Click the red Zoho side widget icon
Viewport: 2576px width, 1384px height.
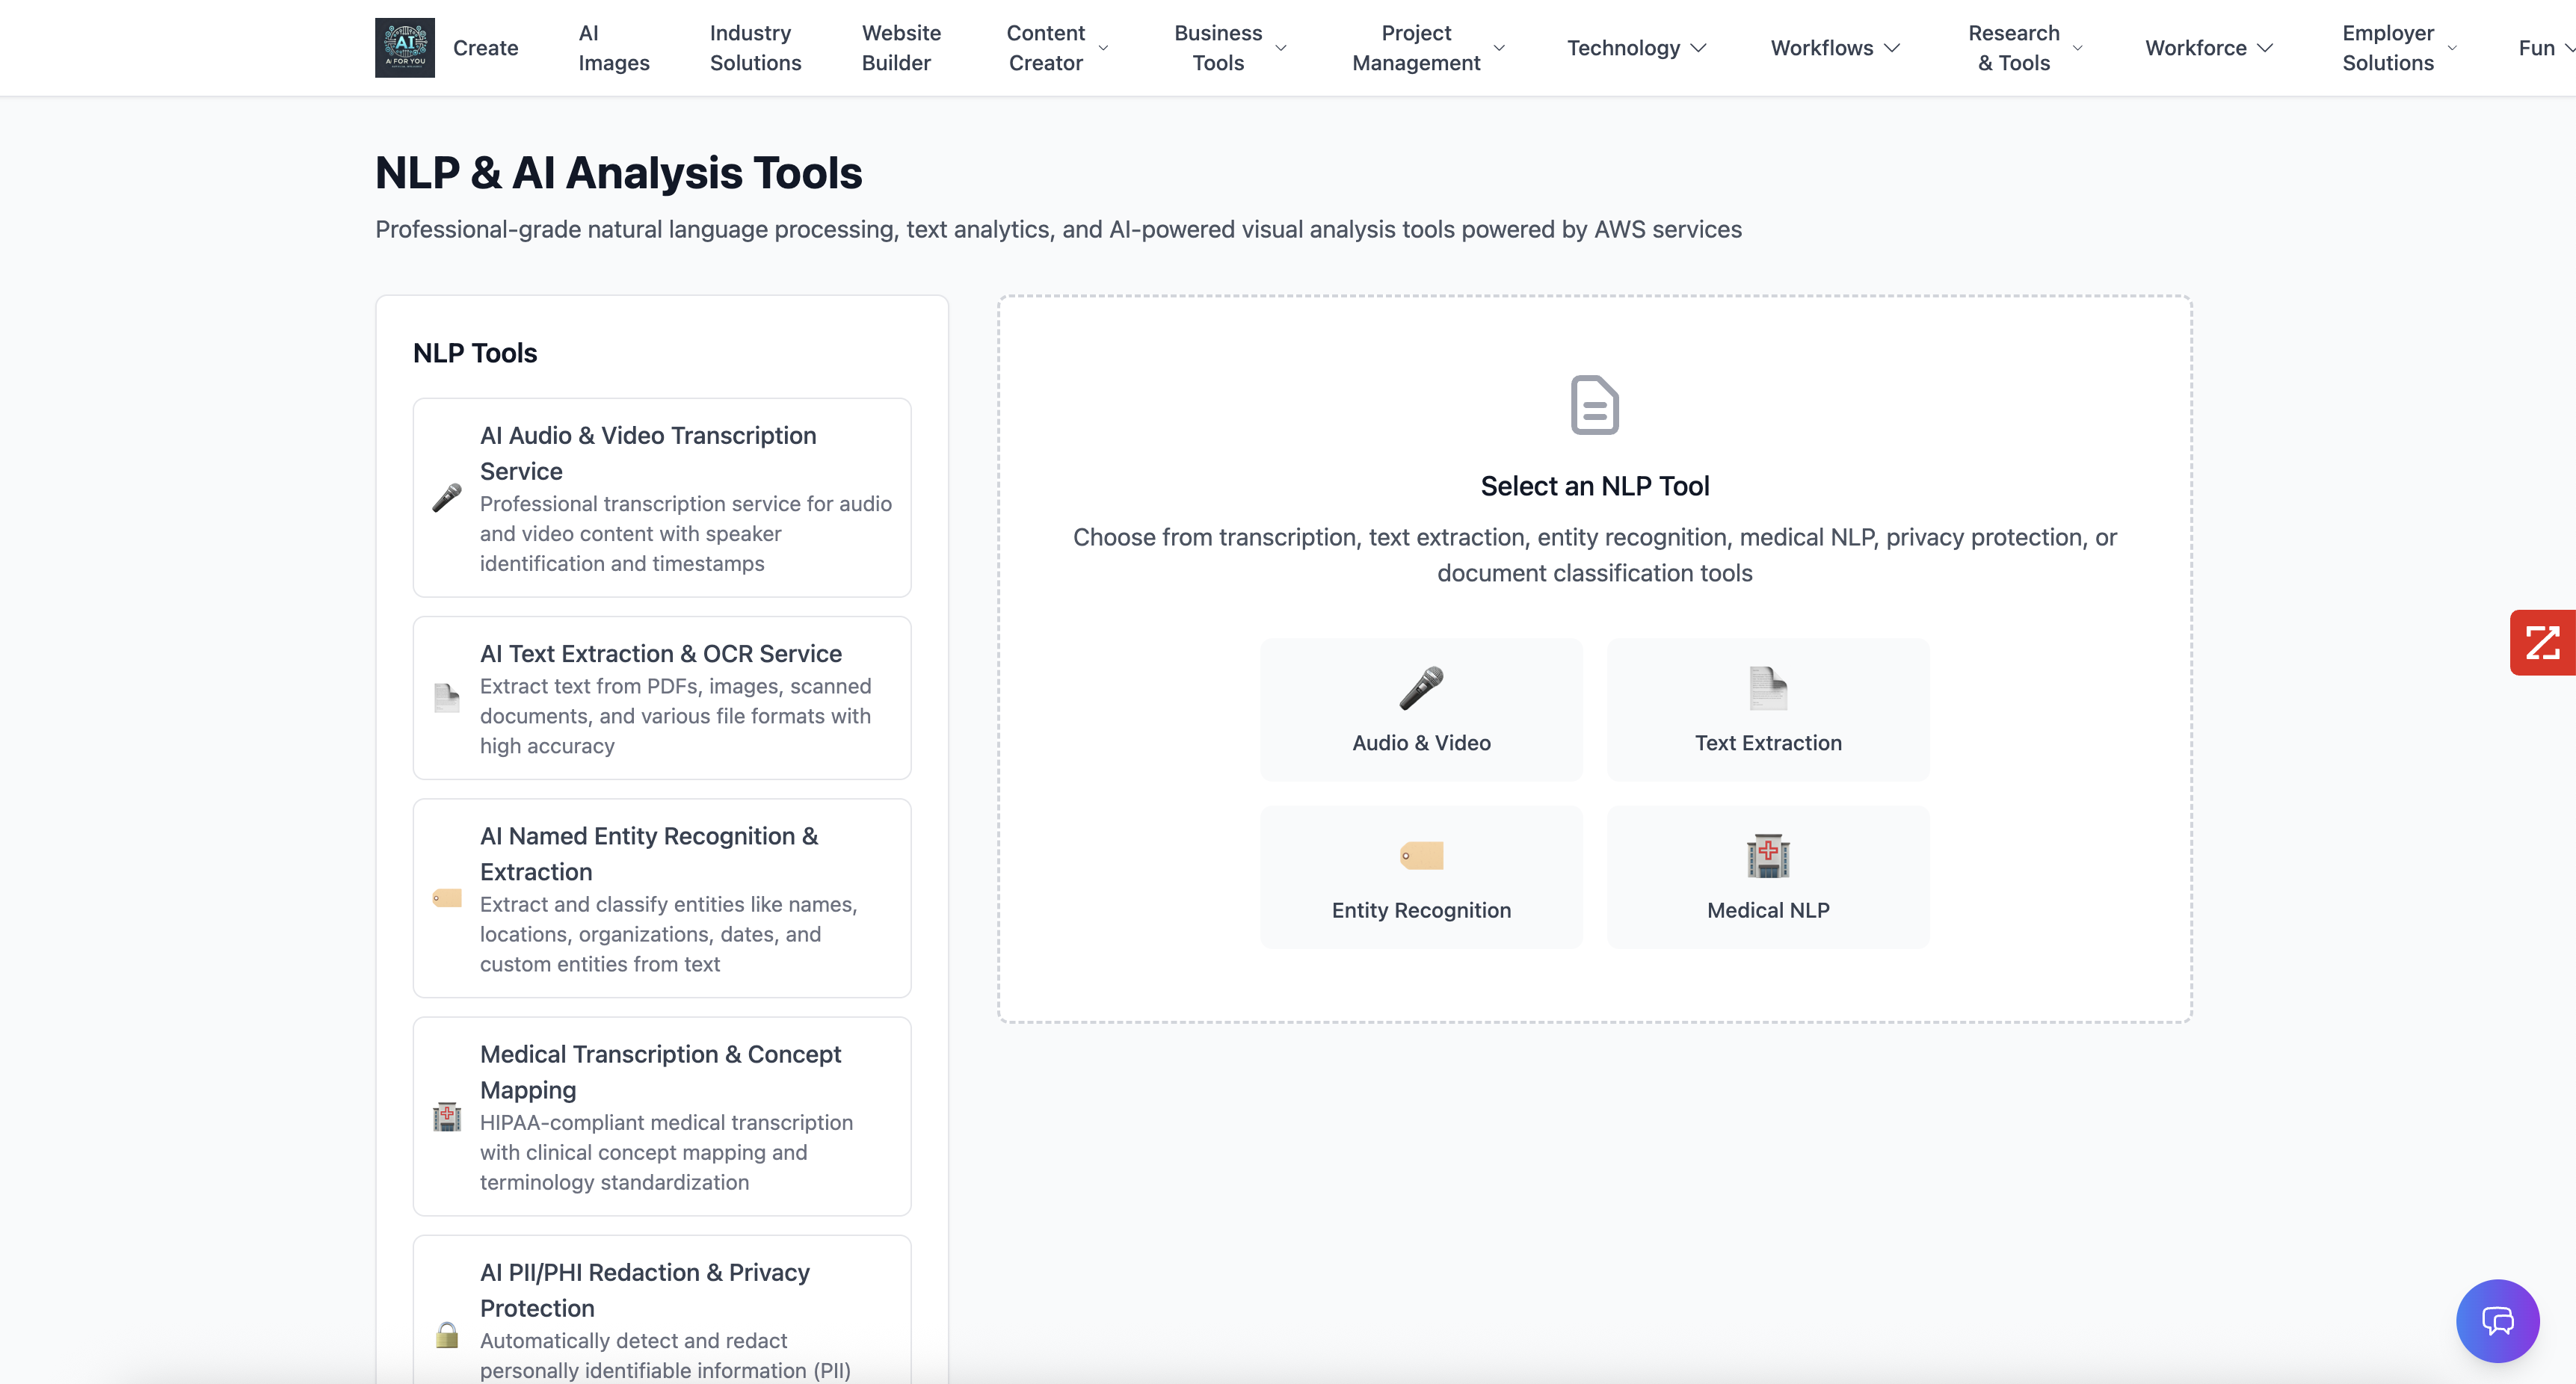pyautogui.click(x=2542, y=643)
